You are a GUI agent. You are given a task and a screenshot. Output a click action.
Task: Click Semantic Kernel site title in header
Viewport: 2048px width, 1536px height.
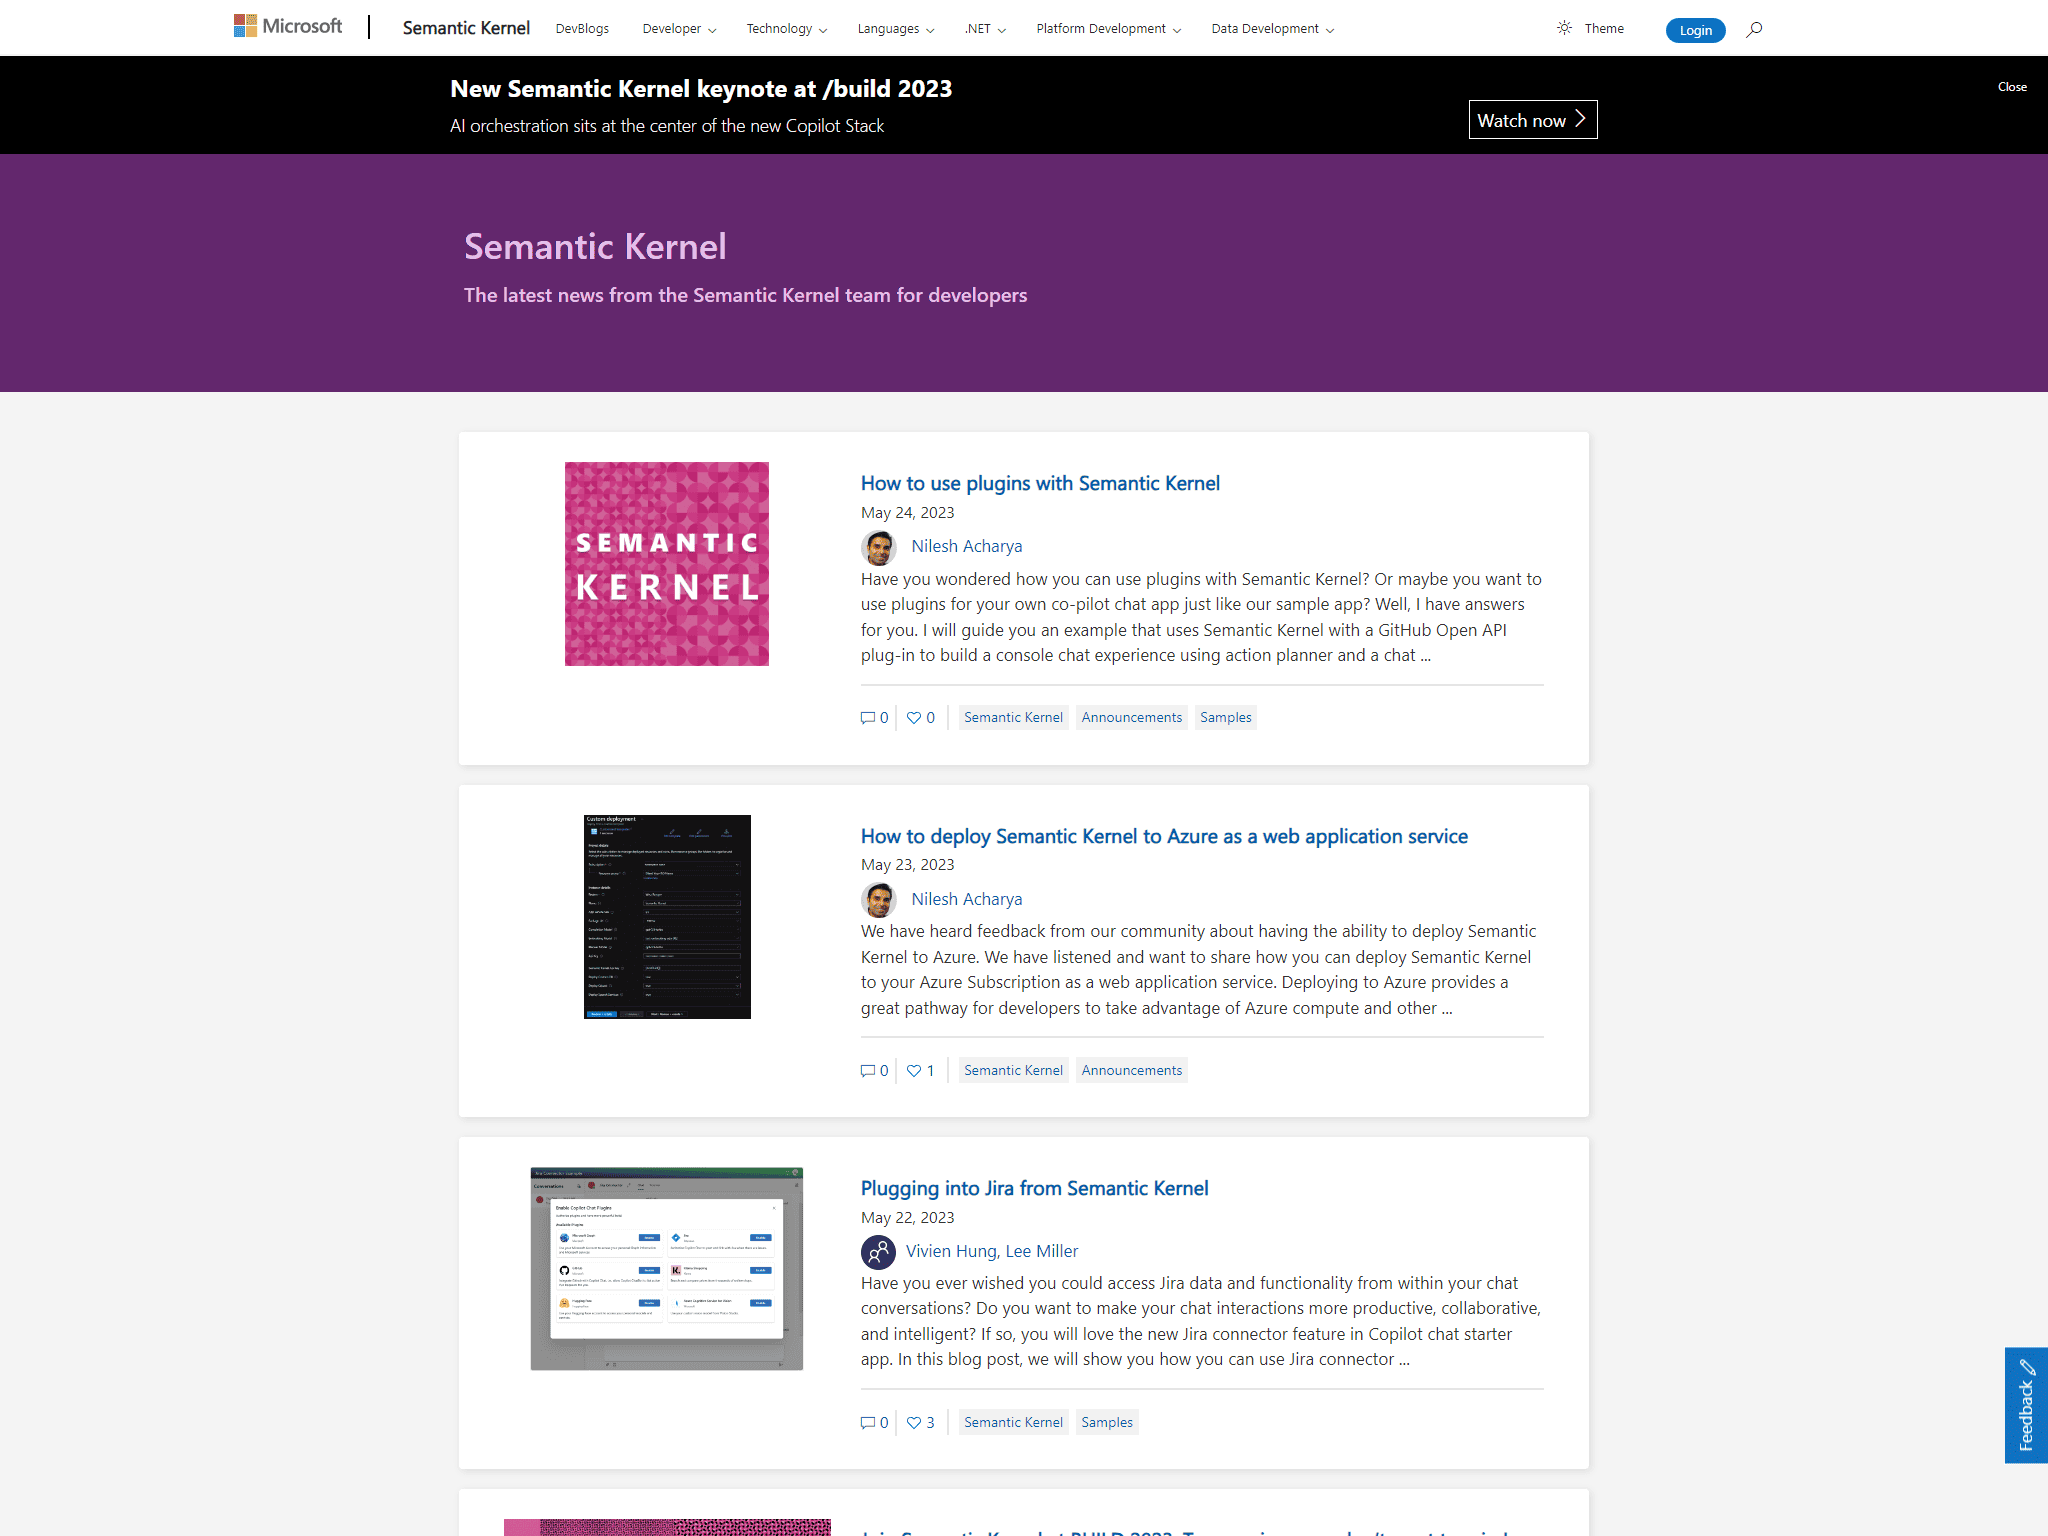466,28
